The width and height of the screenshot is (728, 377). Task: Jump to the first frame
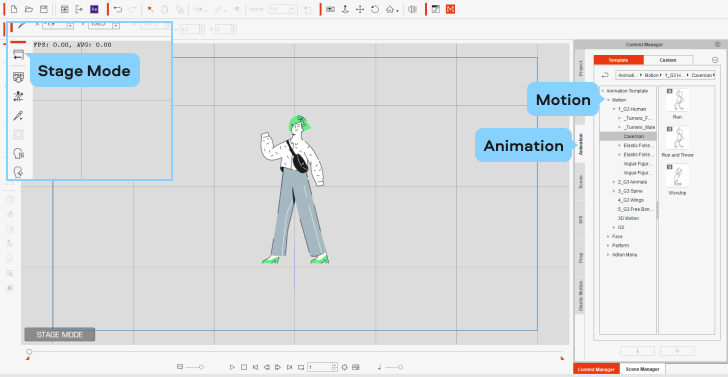(x=255, y=367)
